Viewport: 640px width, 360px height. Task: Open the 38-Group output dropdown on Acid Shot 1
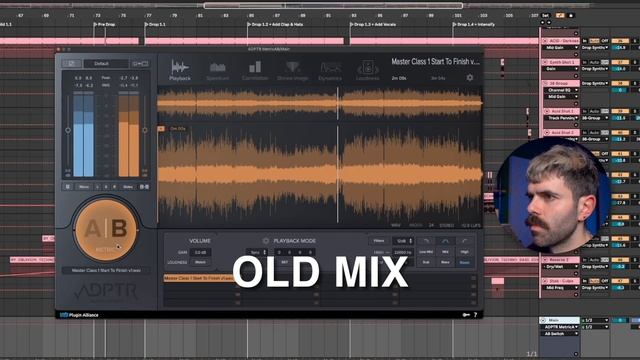pyautogui.click(x=595, y=118)
